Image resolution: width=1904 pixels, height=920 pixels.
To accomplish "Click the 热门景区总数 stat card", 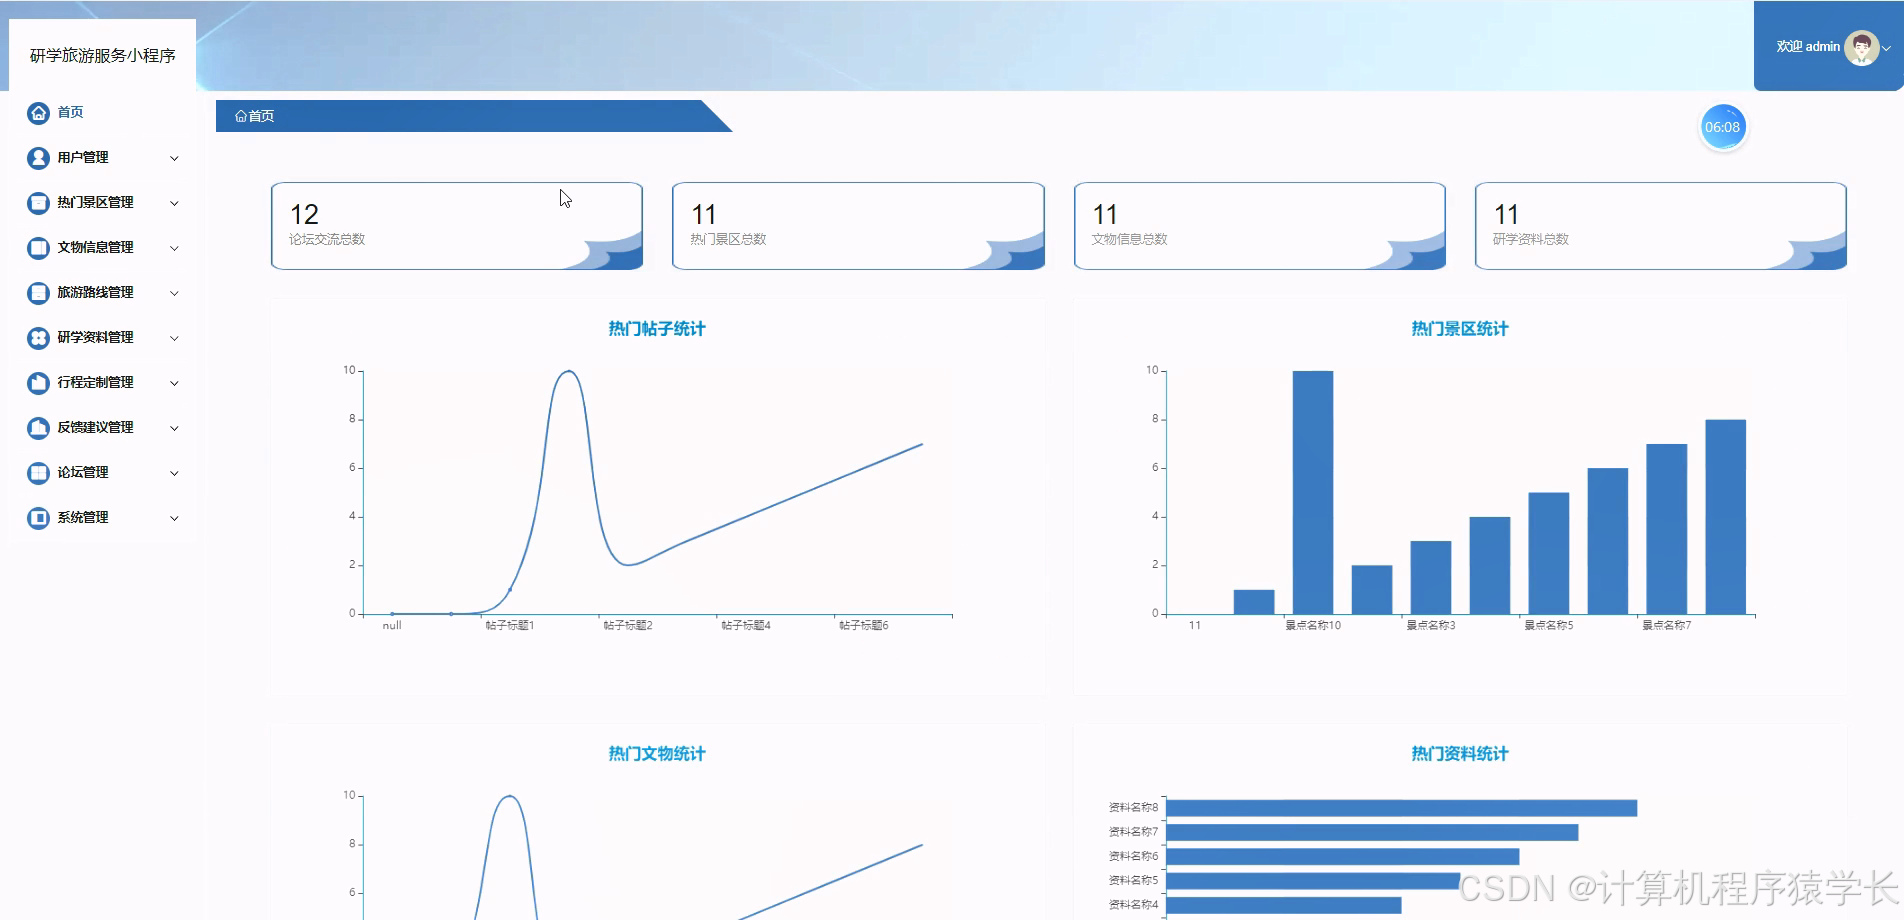I will click(x=858, y=226).
